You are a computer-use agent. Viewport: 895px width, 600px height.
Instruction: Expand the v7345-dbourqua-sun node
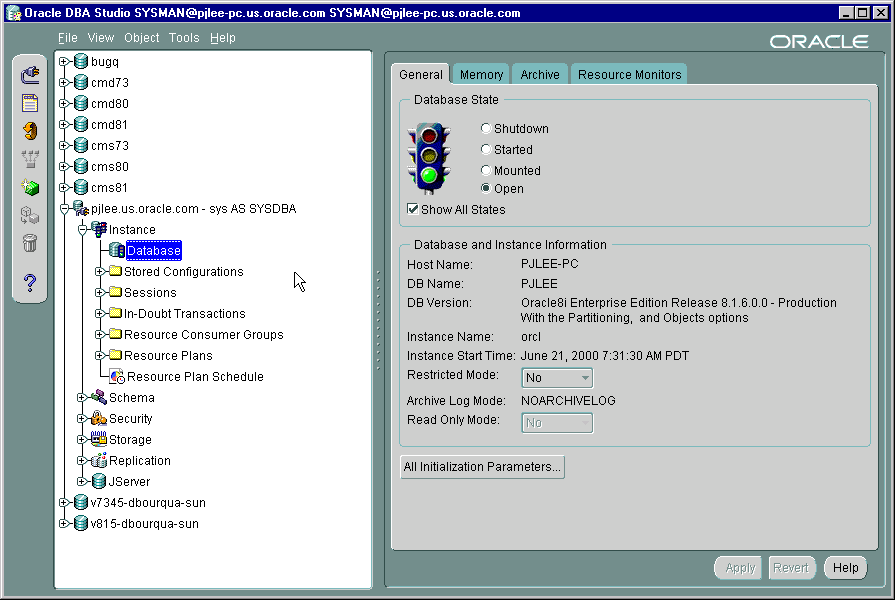click(x=64, y=502)
